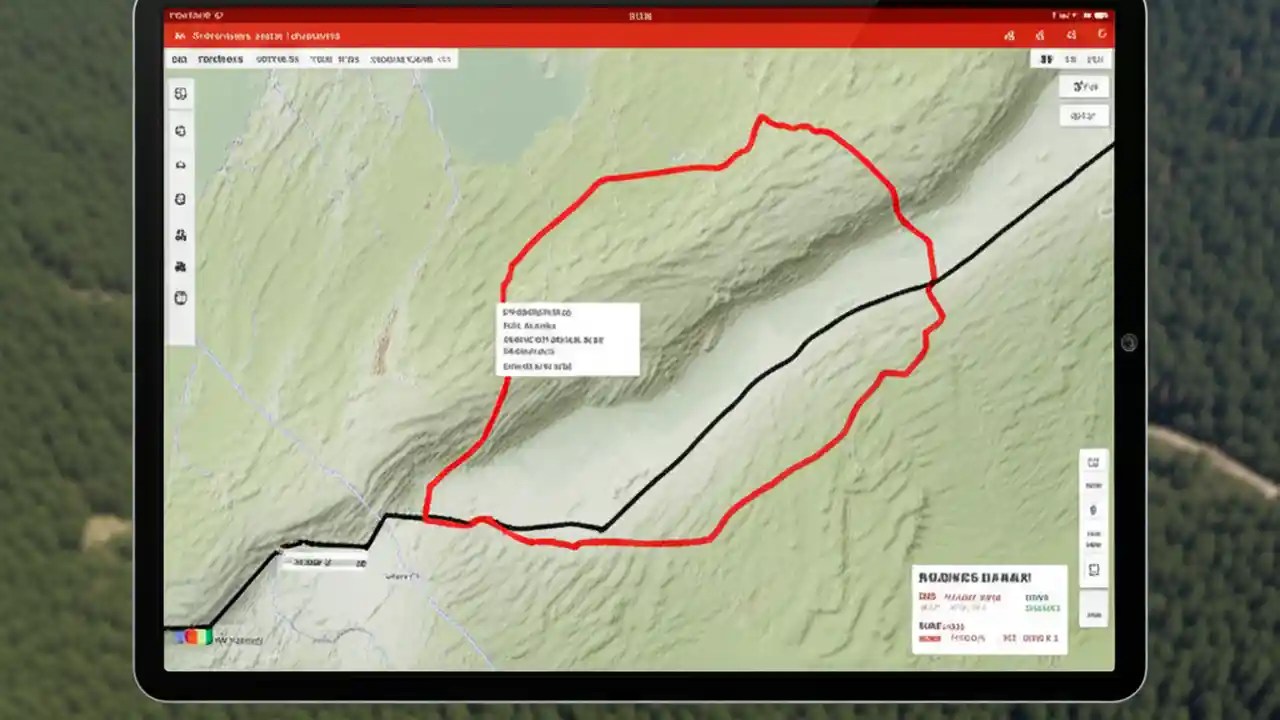Enable the marker toggle in the right control strip

pyautogui.click(x=1093, y=486)
